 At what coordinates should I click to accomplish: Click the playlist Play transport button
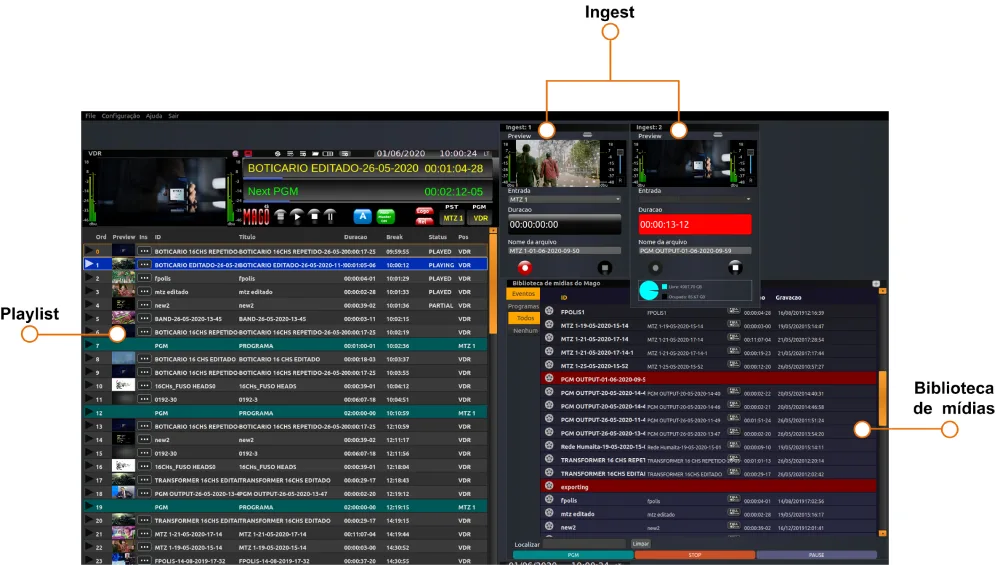[x=297, y=217]
